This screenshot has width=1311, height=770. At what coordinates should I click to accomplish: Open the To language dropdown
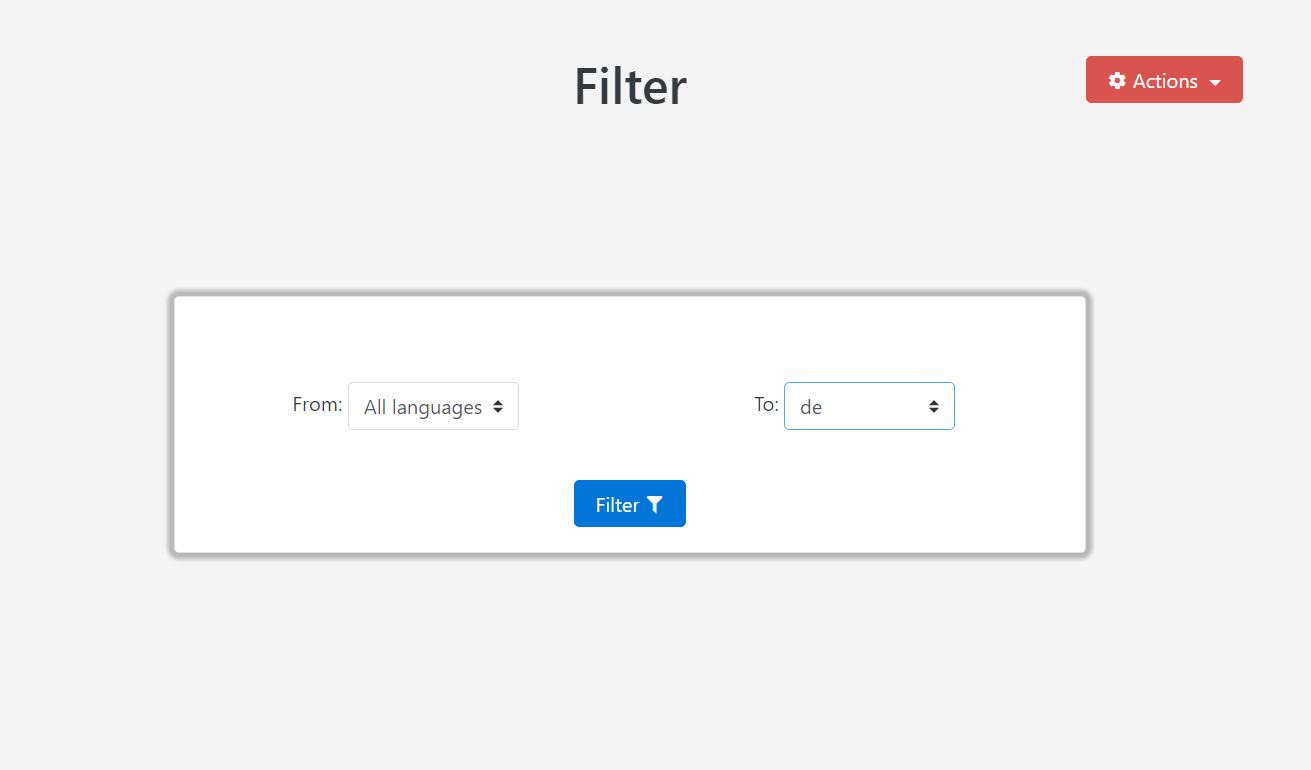869,407
